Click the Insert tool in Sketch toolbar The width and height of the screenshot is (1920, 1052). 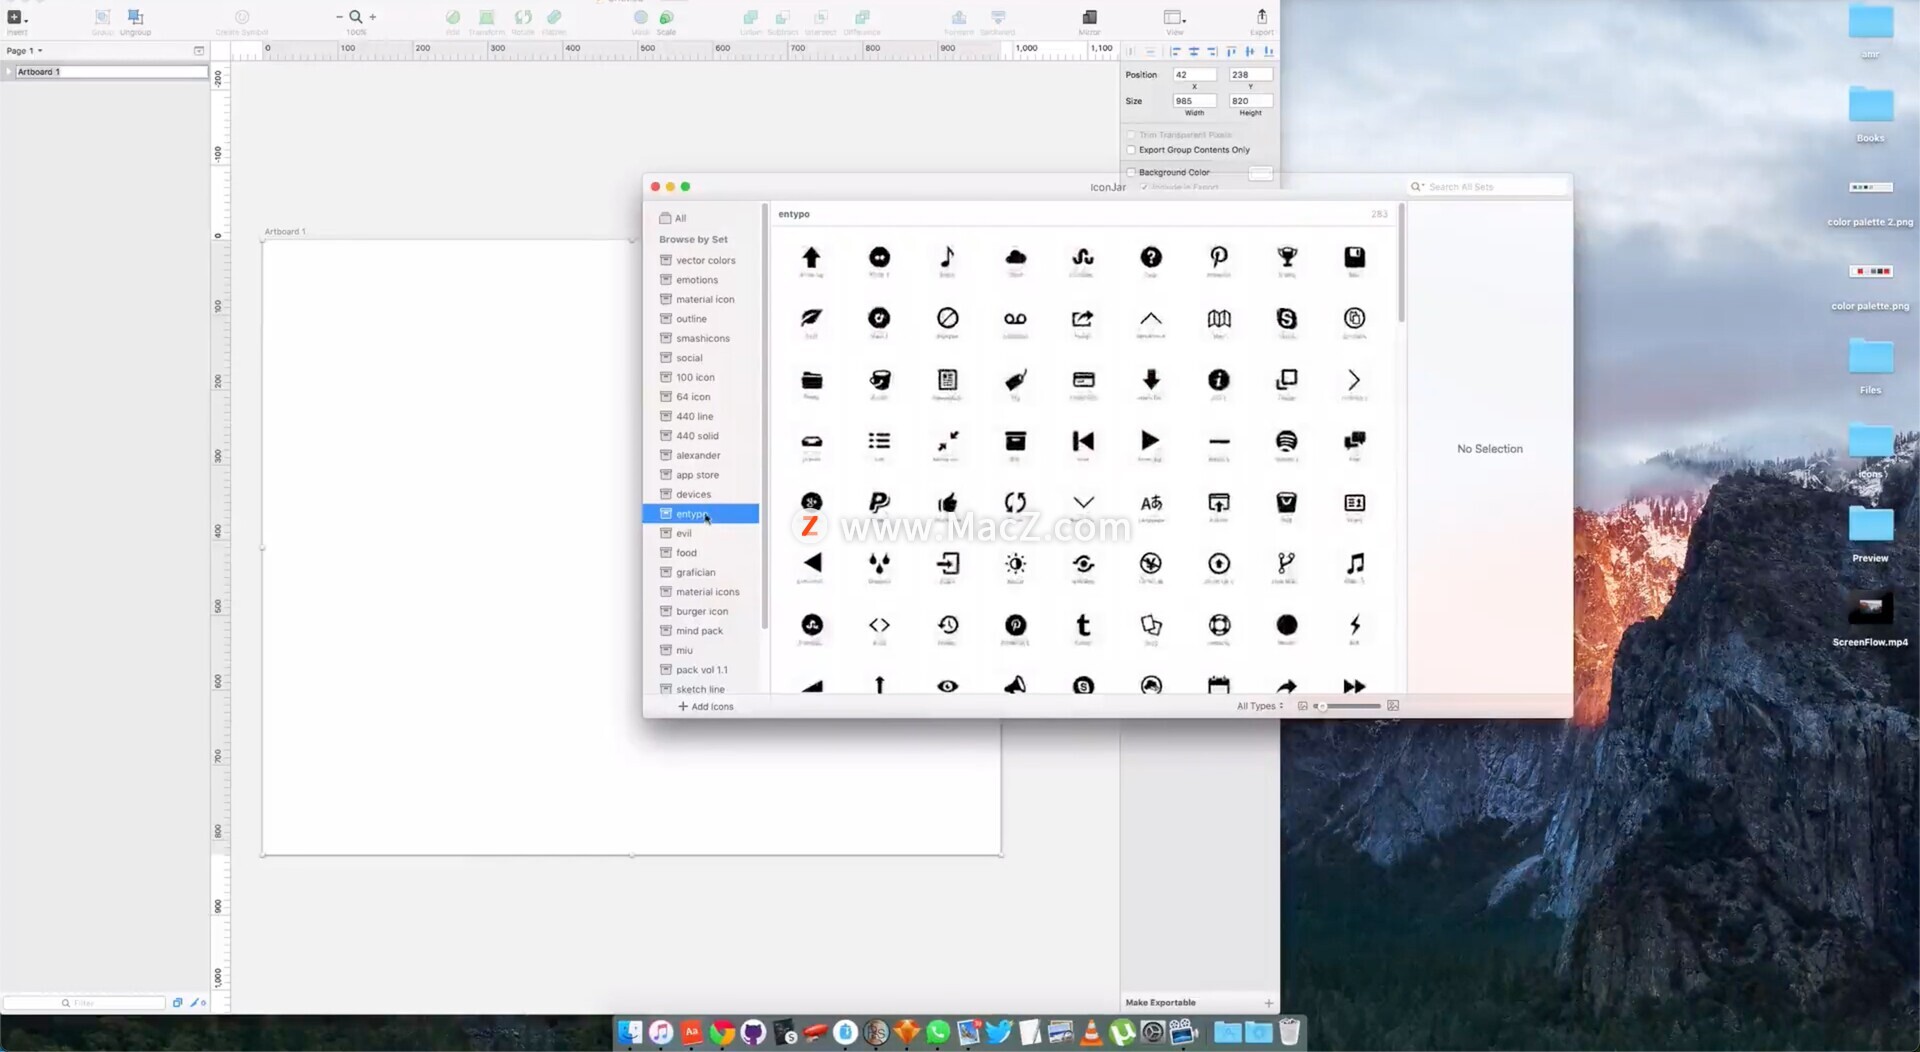point(17,21)
